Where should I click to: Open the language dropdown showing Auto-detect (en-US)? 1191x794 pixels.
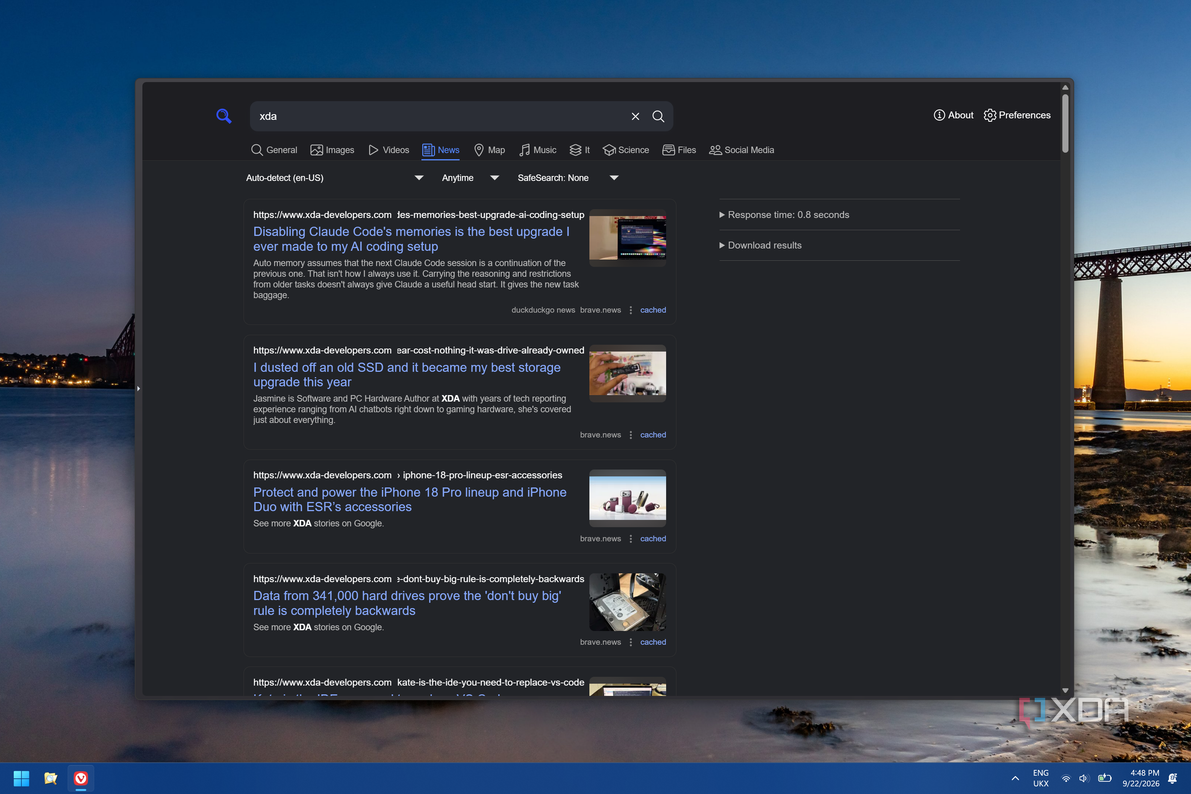[x=334, y=178]
